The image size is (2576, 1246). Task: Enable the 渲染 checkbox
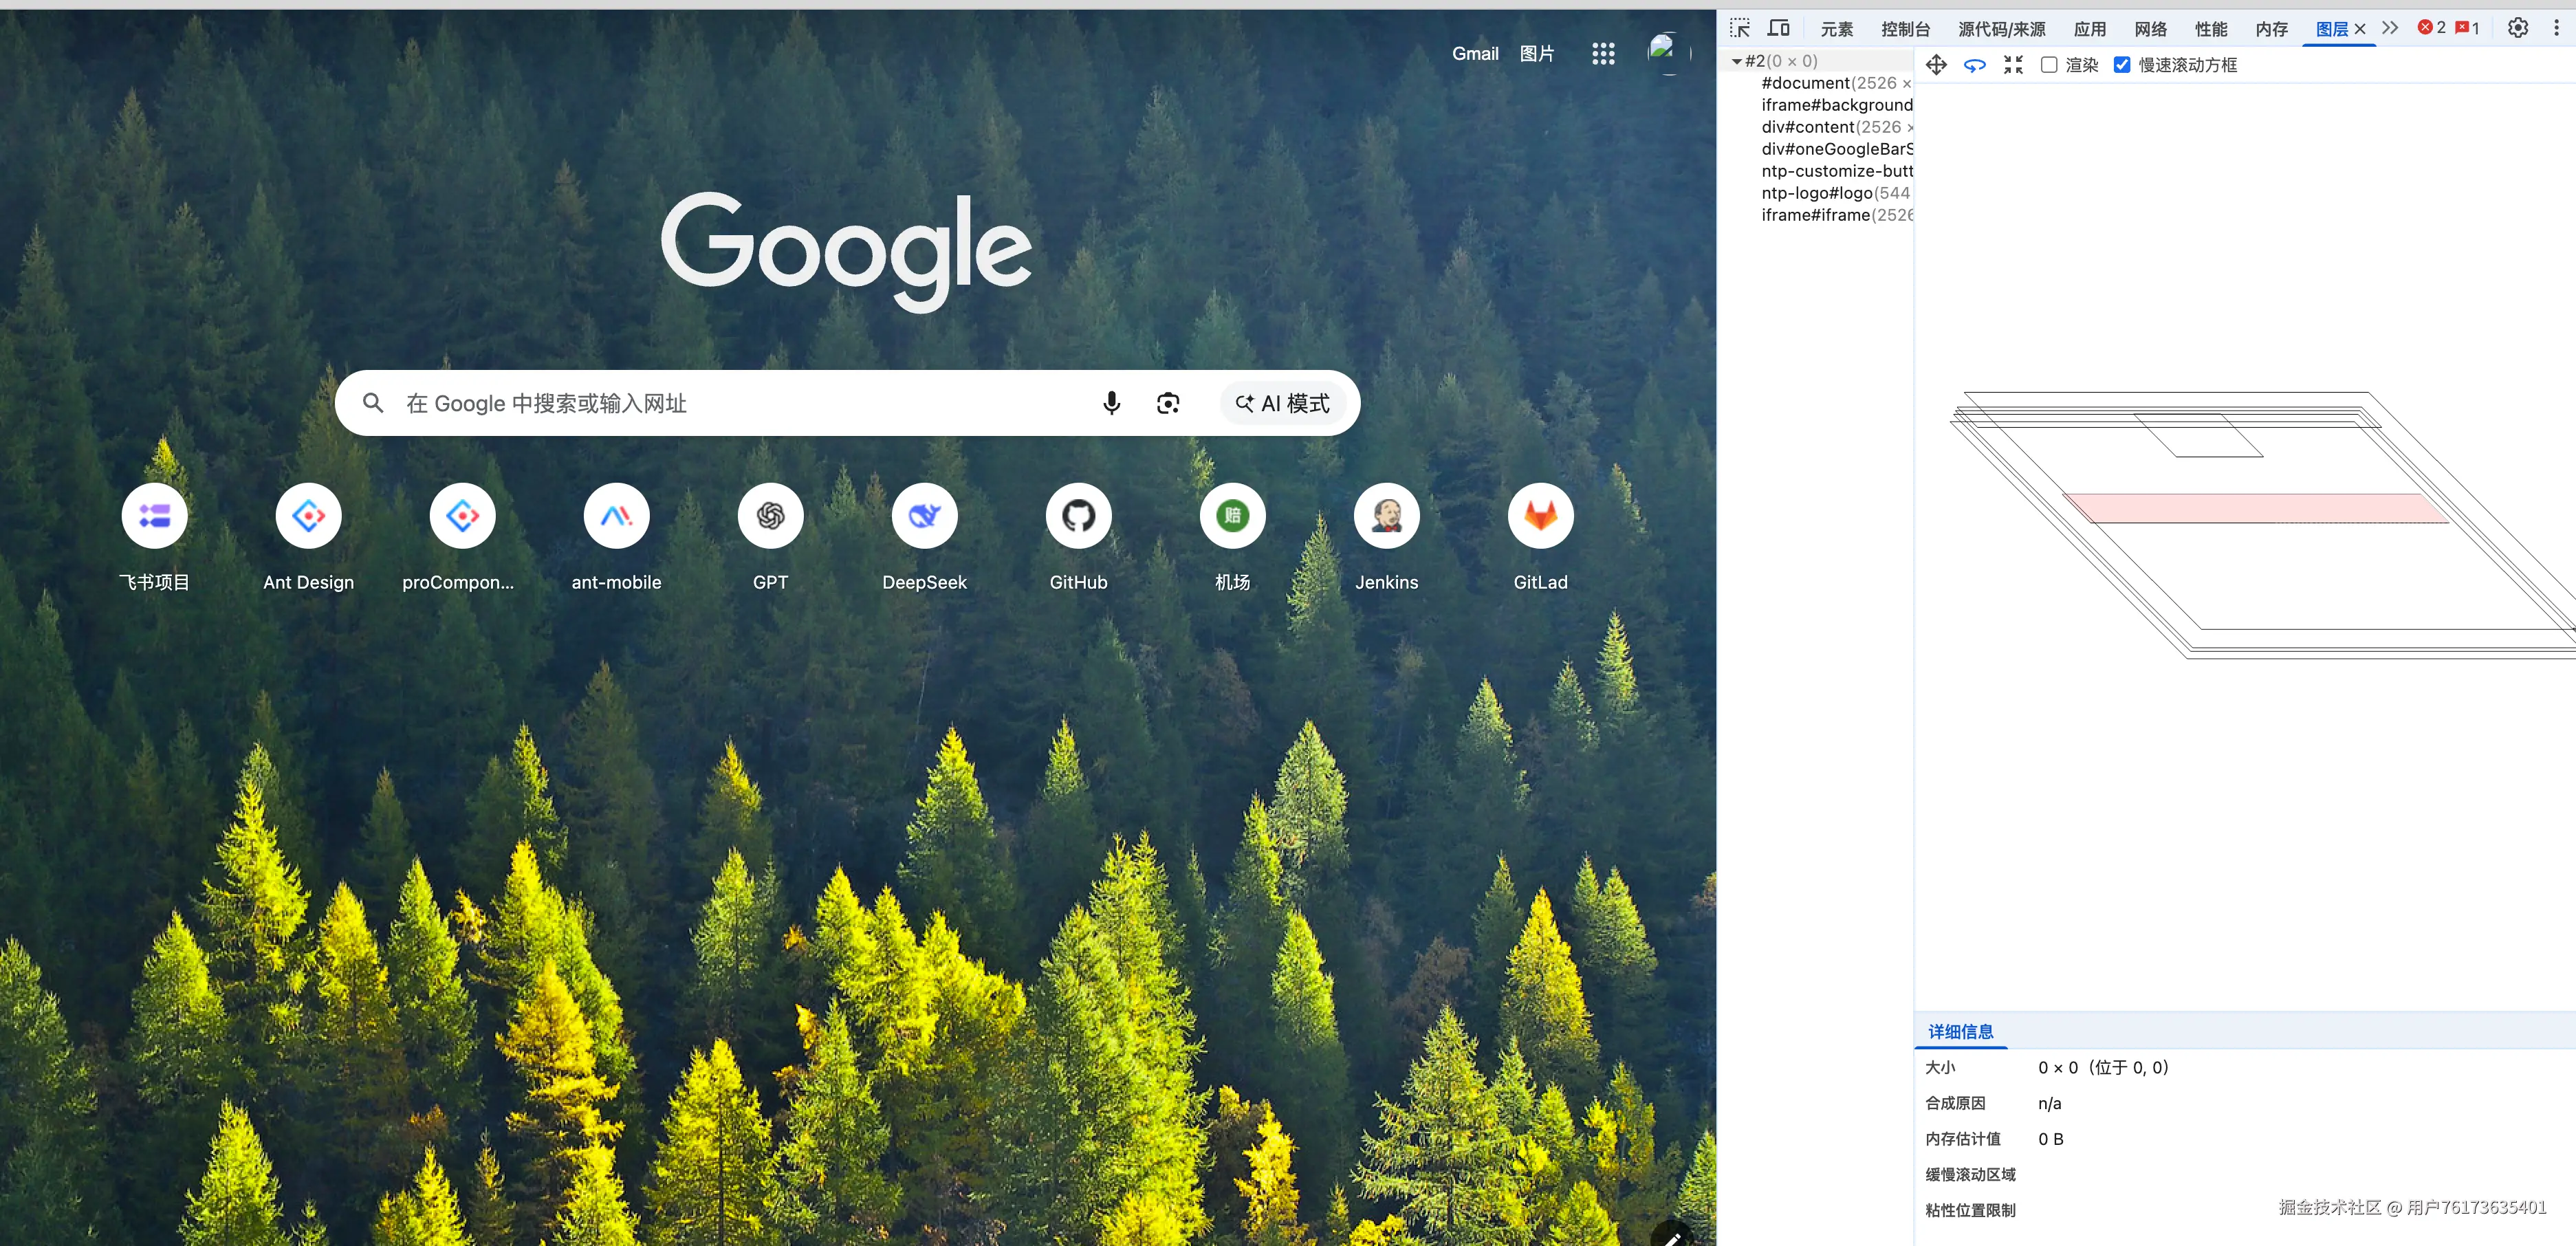click(2049, 65)
